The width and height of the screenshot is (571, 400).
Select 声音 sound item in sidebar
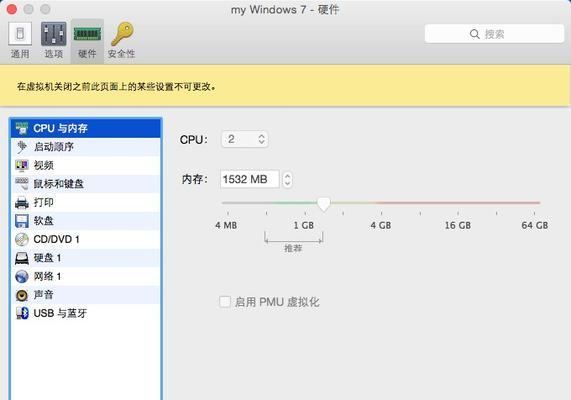(x=86, y=295)
